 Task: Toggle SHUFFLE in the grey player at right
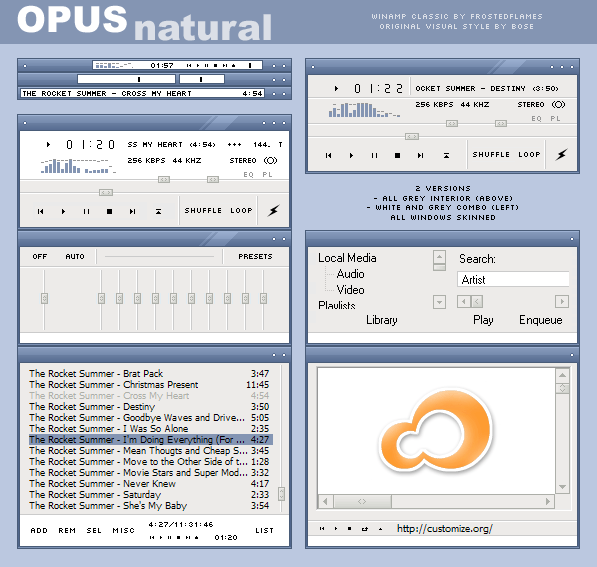coord(491,155)
